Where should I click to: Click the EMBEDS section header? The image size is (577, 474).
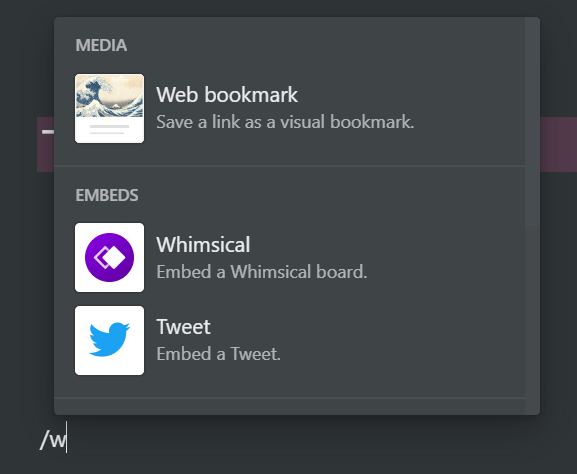107,195
